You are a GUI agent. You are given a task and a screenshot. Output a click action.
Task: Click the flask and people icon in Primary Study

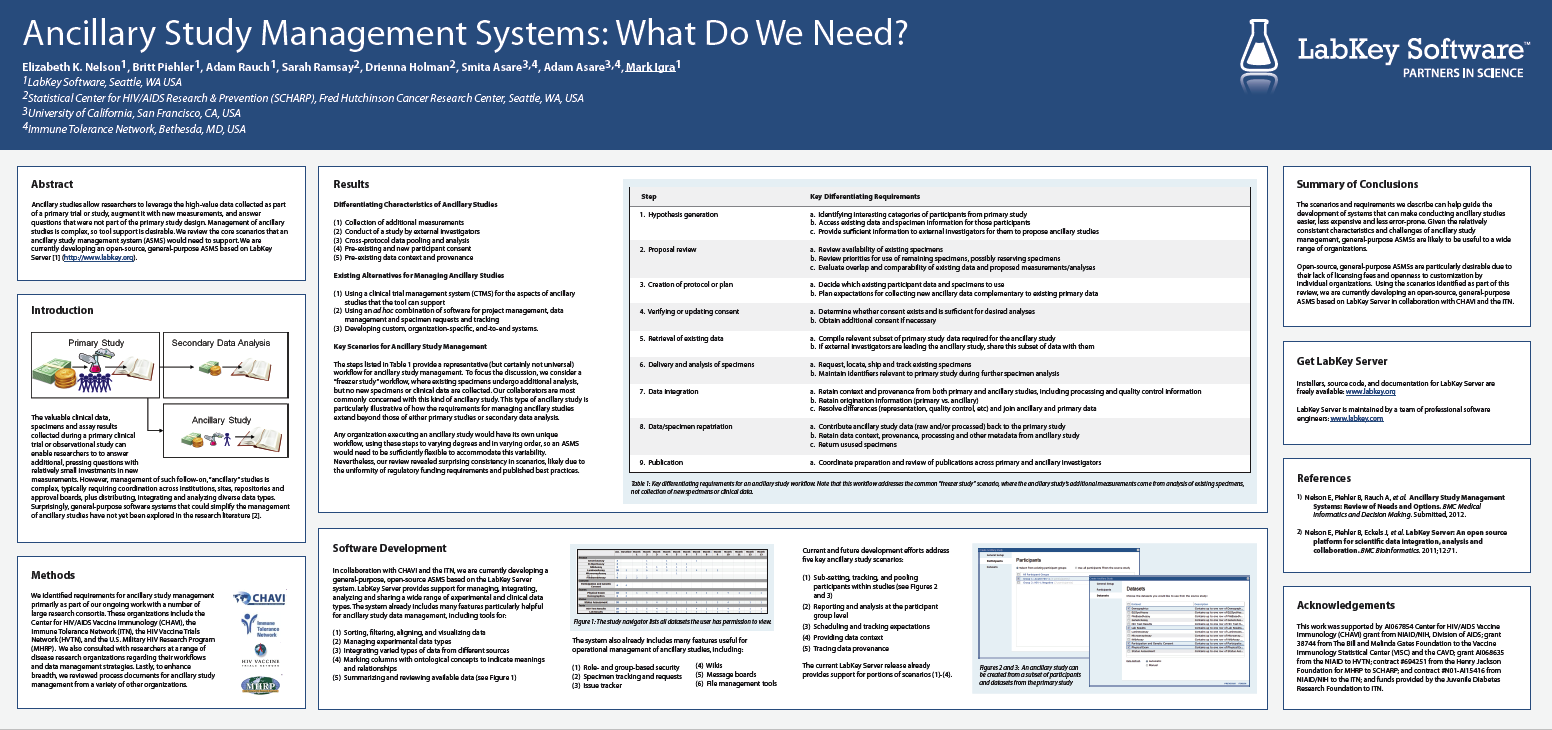point(97,372)
